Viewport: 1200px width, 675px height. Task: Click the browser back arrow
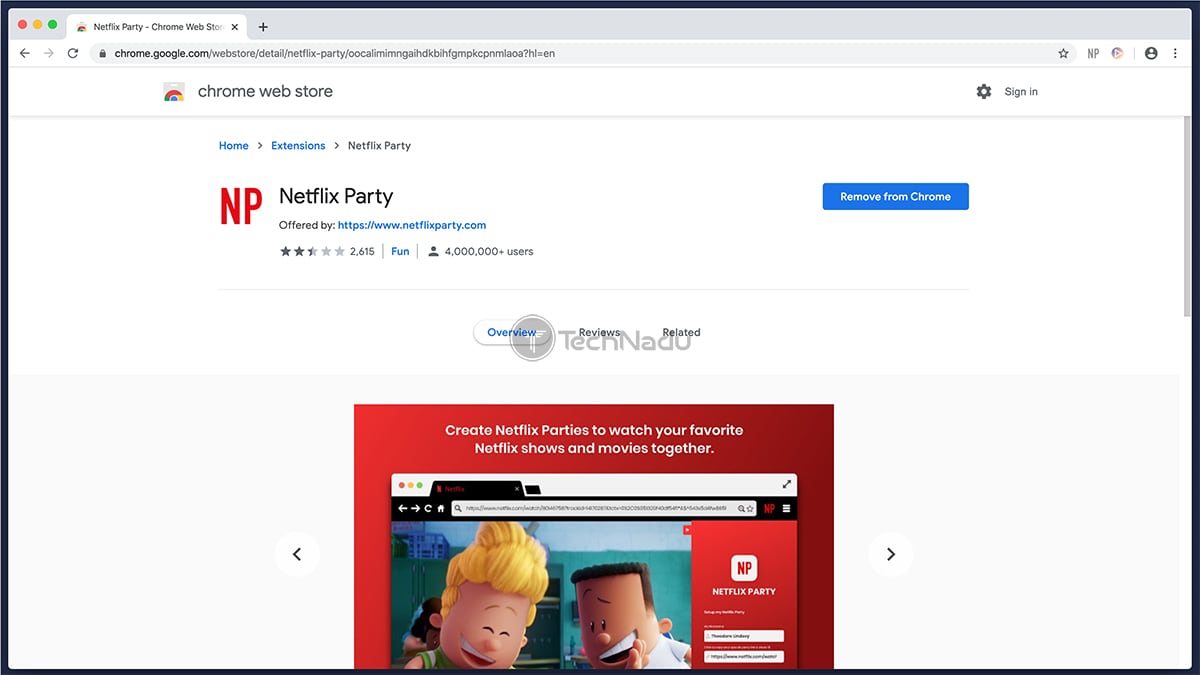pyautogui.click(x=24, y=53)
